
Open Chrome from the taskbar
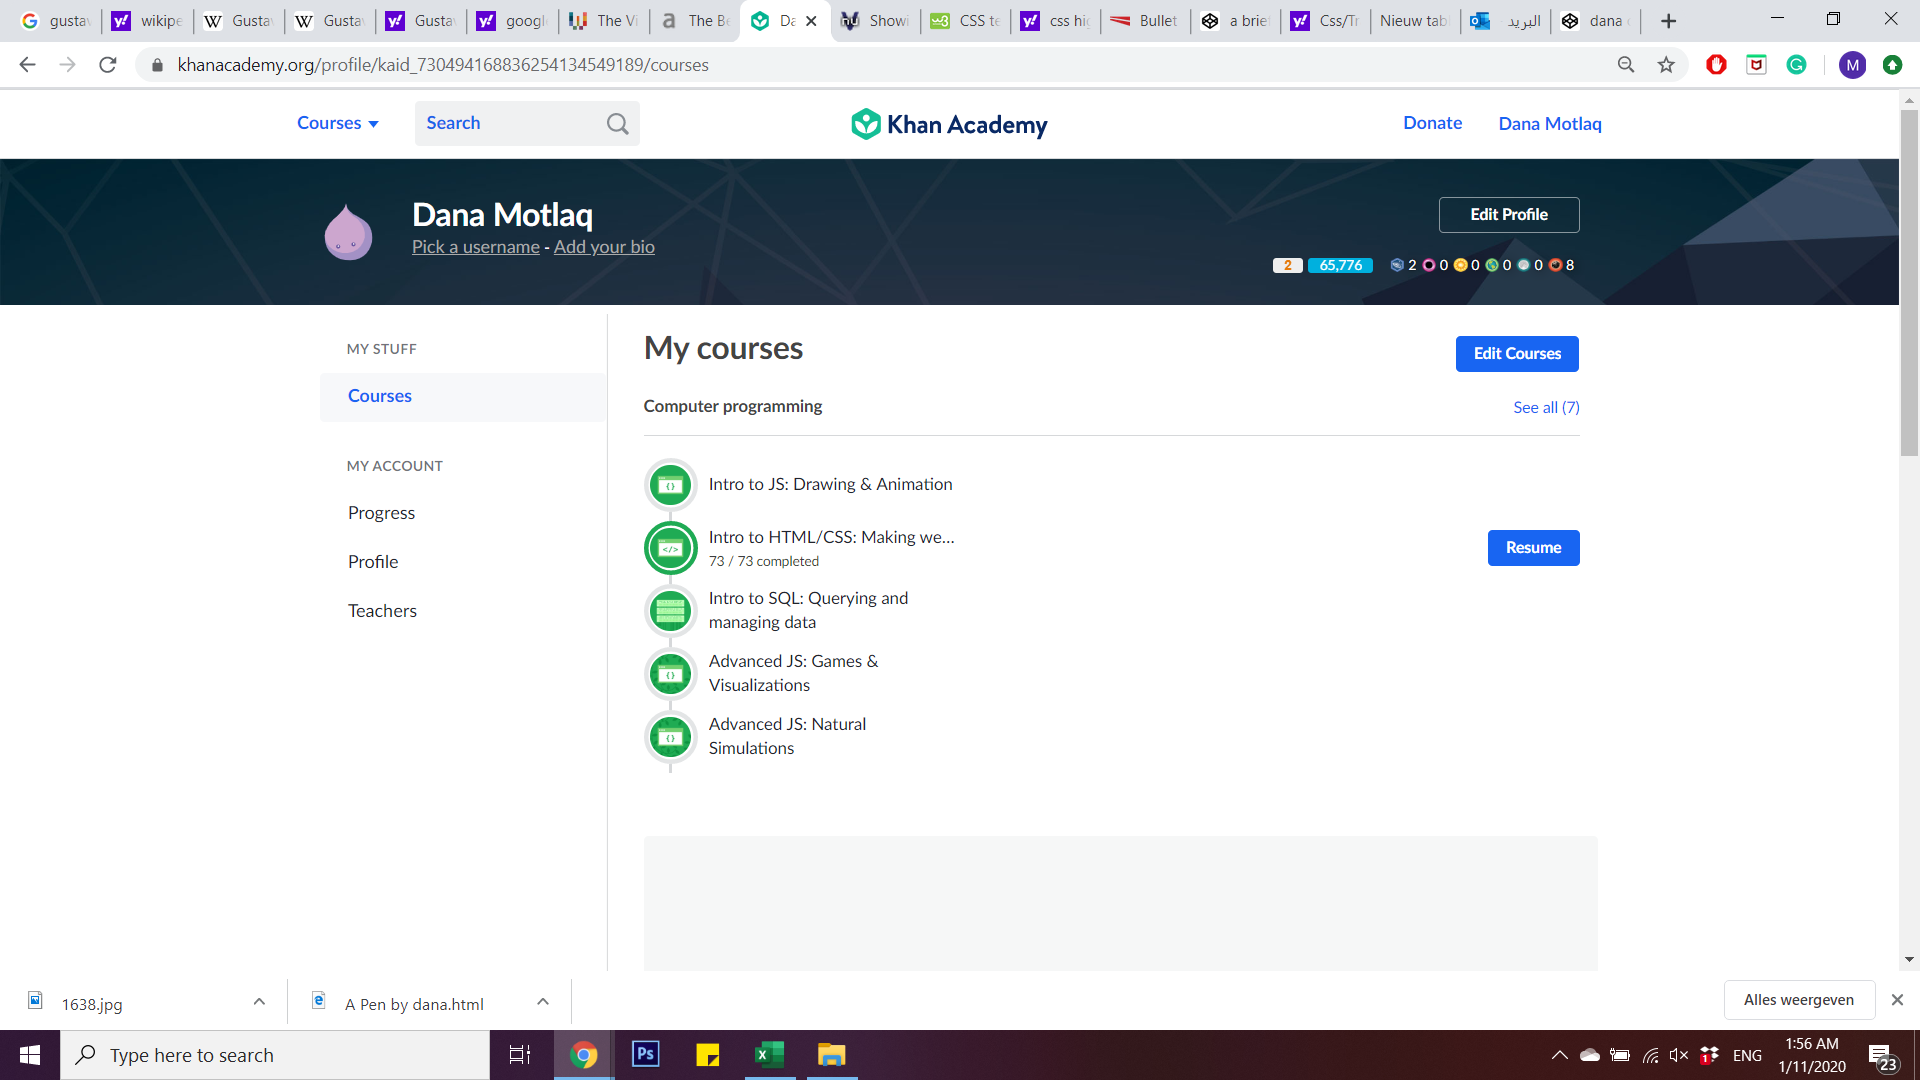pyautogui.click(x=584, y=1054)
